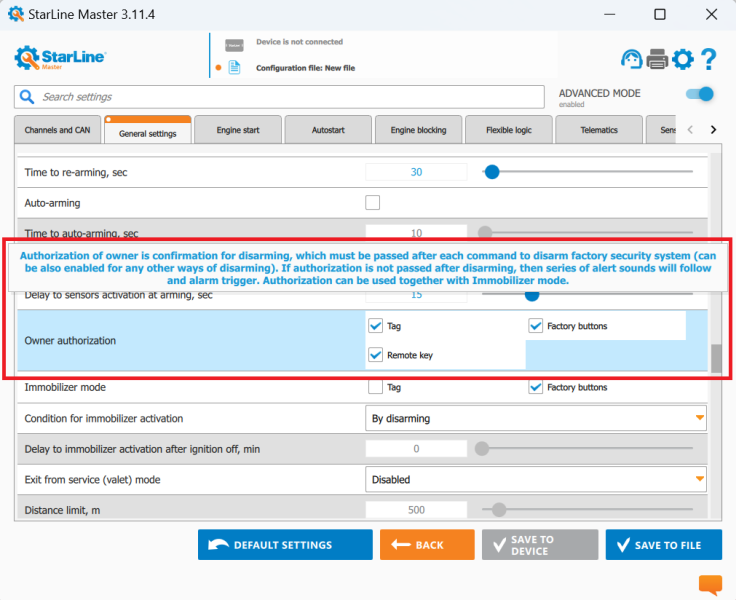Switch to the Telematics tab
The width and height of the screenshot is (736, 600).
[x=599, y=130]
